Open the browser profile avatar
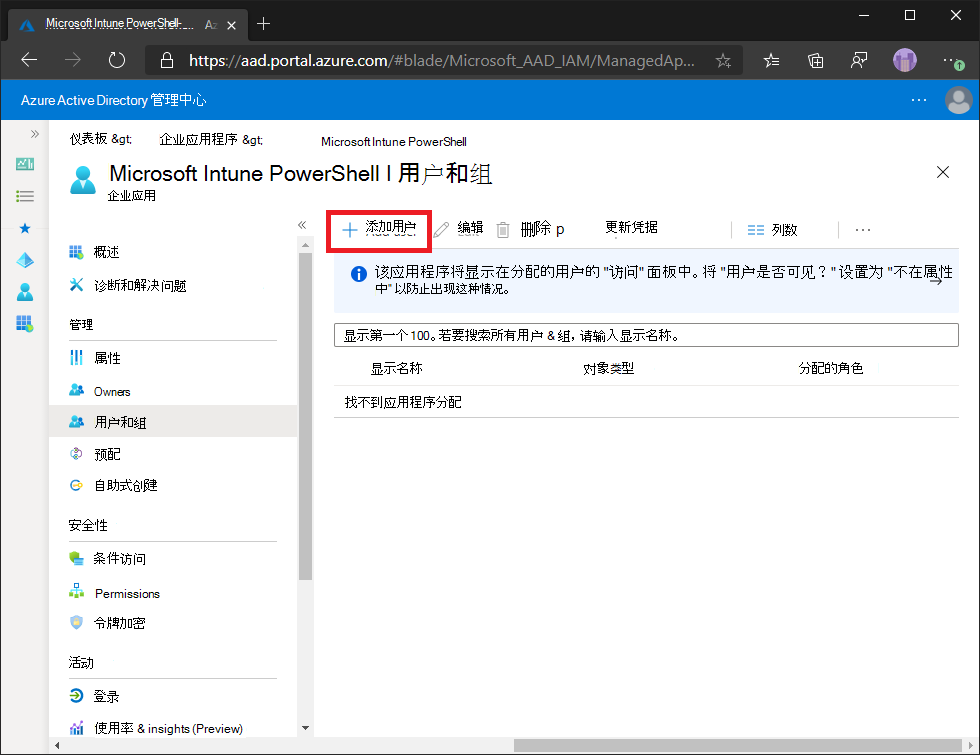 point(904,60)
